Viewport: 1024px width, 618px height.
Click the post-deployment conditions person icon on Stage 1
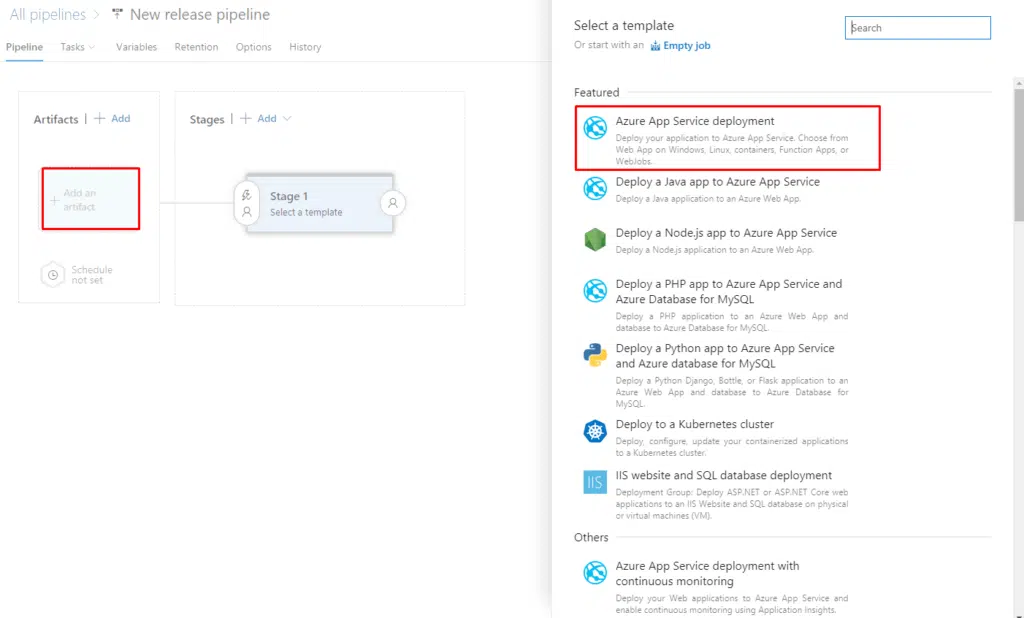click(x=392, y=203)
